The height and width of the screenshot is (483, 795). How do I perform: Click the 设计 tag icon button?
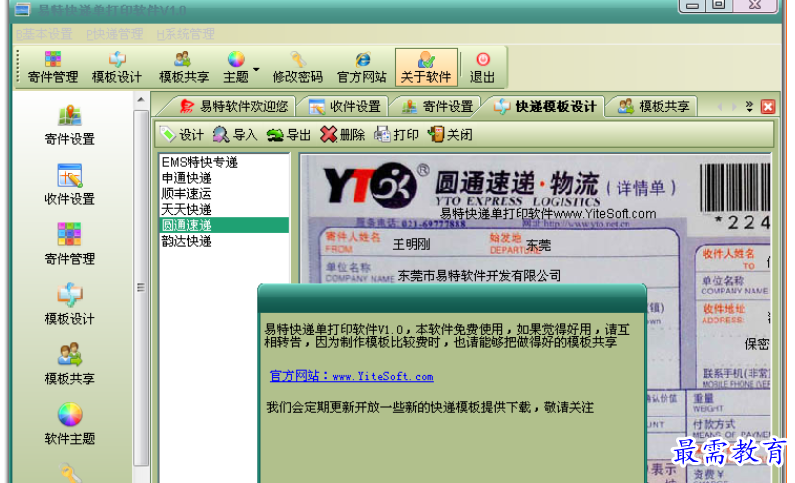click(x=182, y=135)
